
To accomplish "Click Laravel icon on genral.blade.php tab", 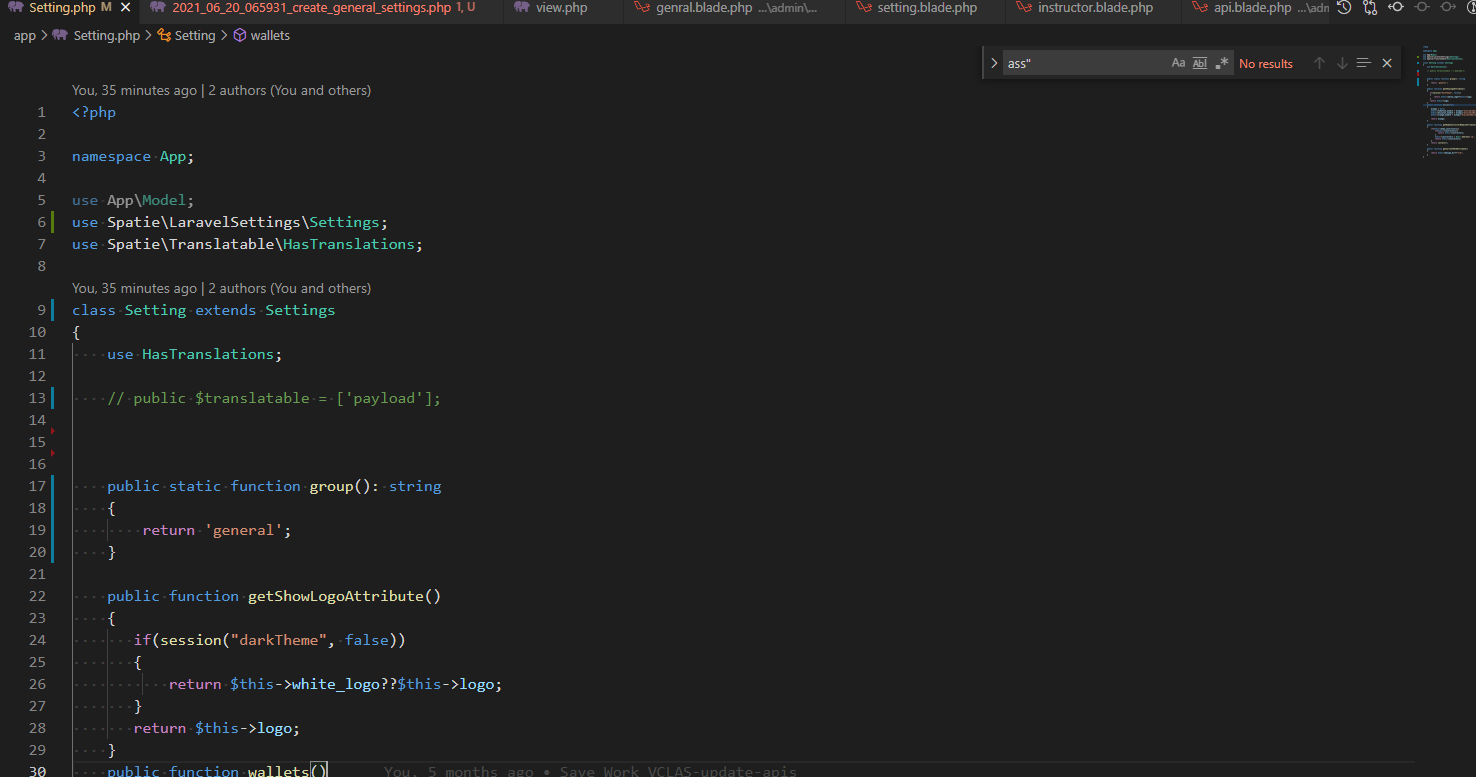I will pyautogui.click(x=642, y=8).
